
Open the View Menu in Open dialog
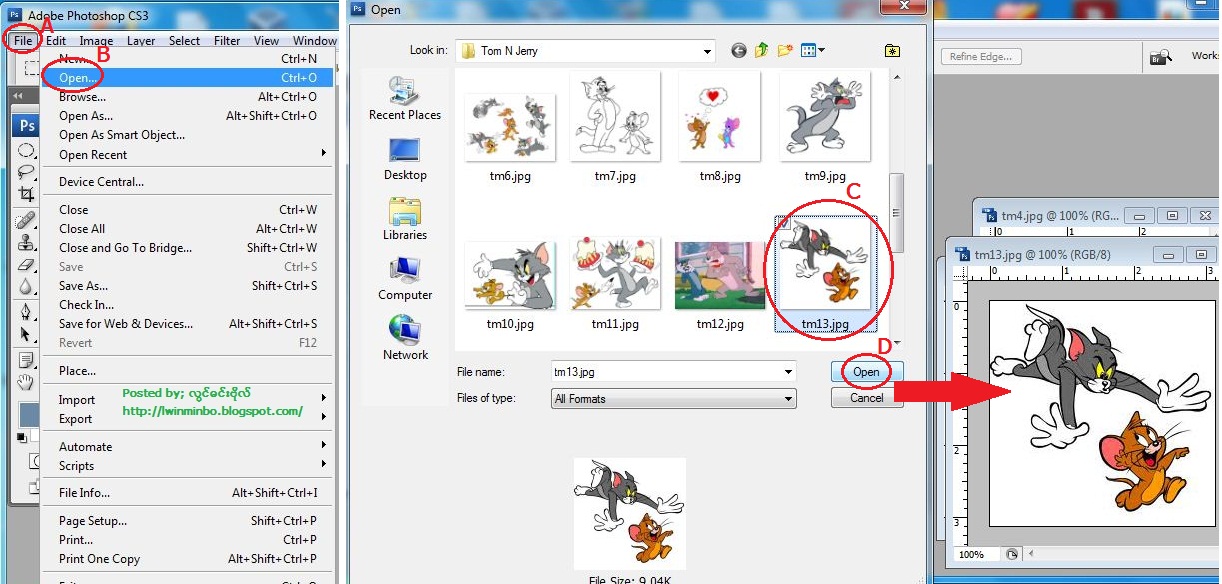pos(812,50)
